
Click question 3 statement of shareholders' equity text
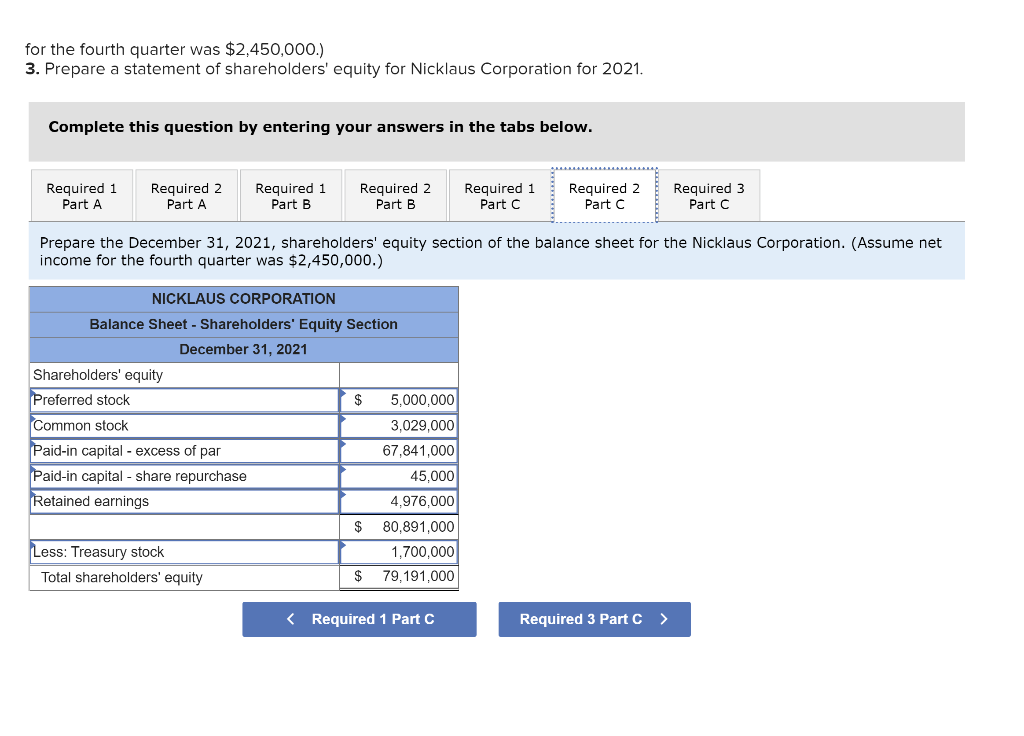click(x=334, y=69)
